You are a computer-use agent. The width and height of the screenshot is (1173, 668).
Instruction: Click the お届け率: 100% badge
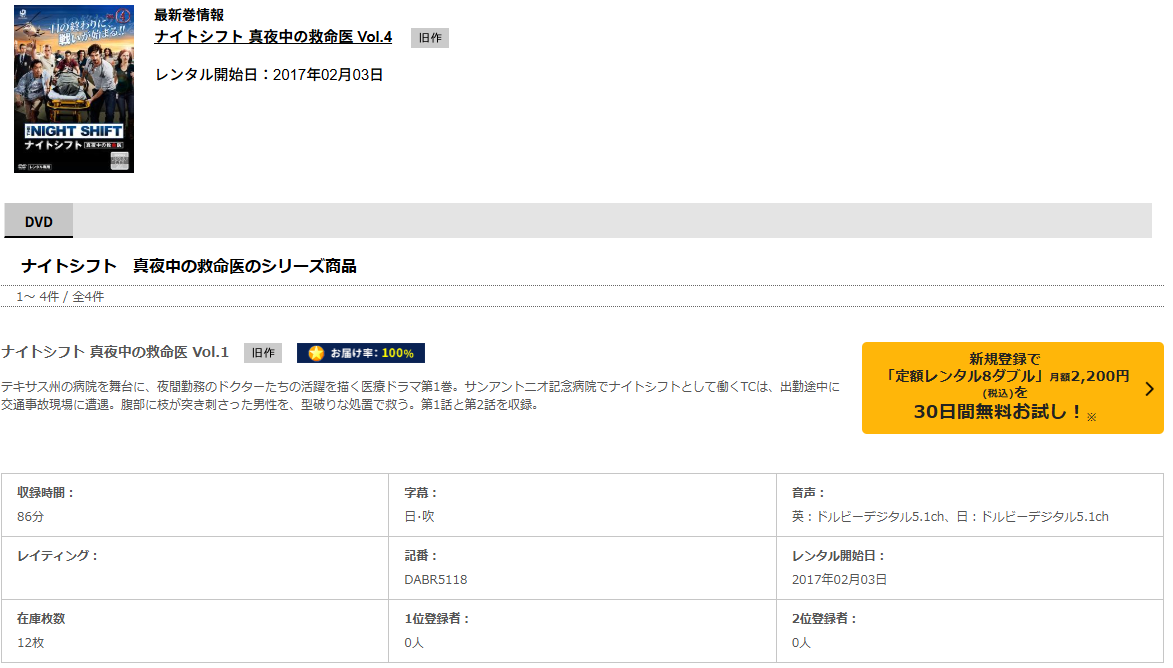[x=361, y=353]
